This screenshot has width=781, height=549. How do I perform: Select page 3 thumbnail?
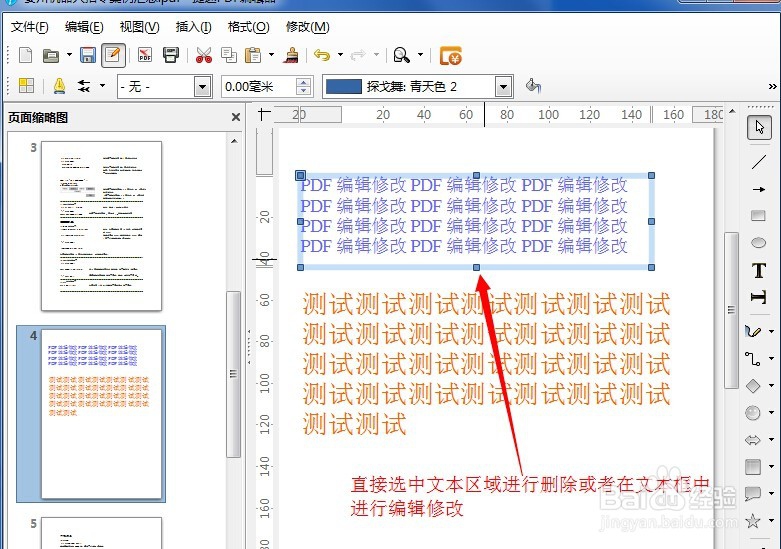pos(101,226)
